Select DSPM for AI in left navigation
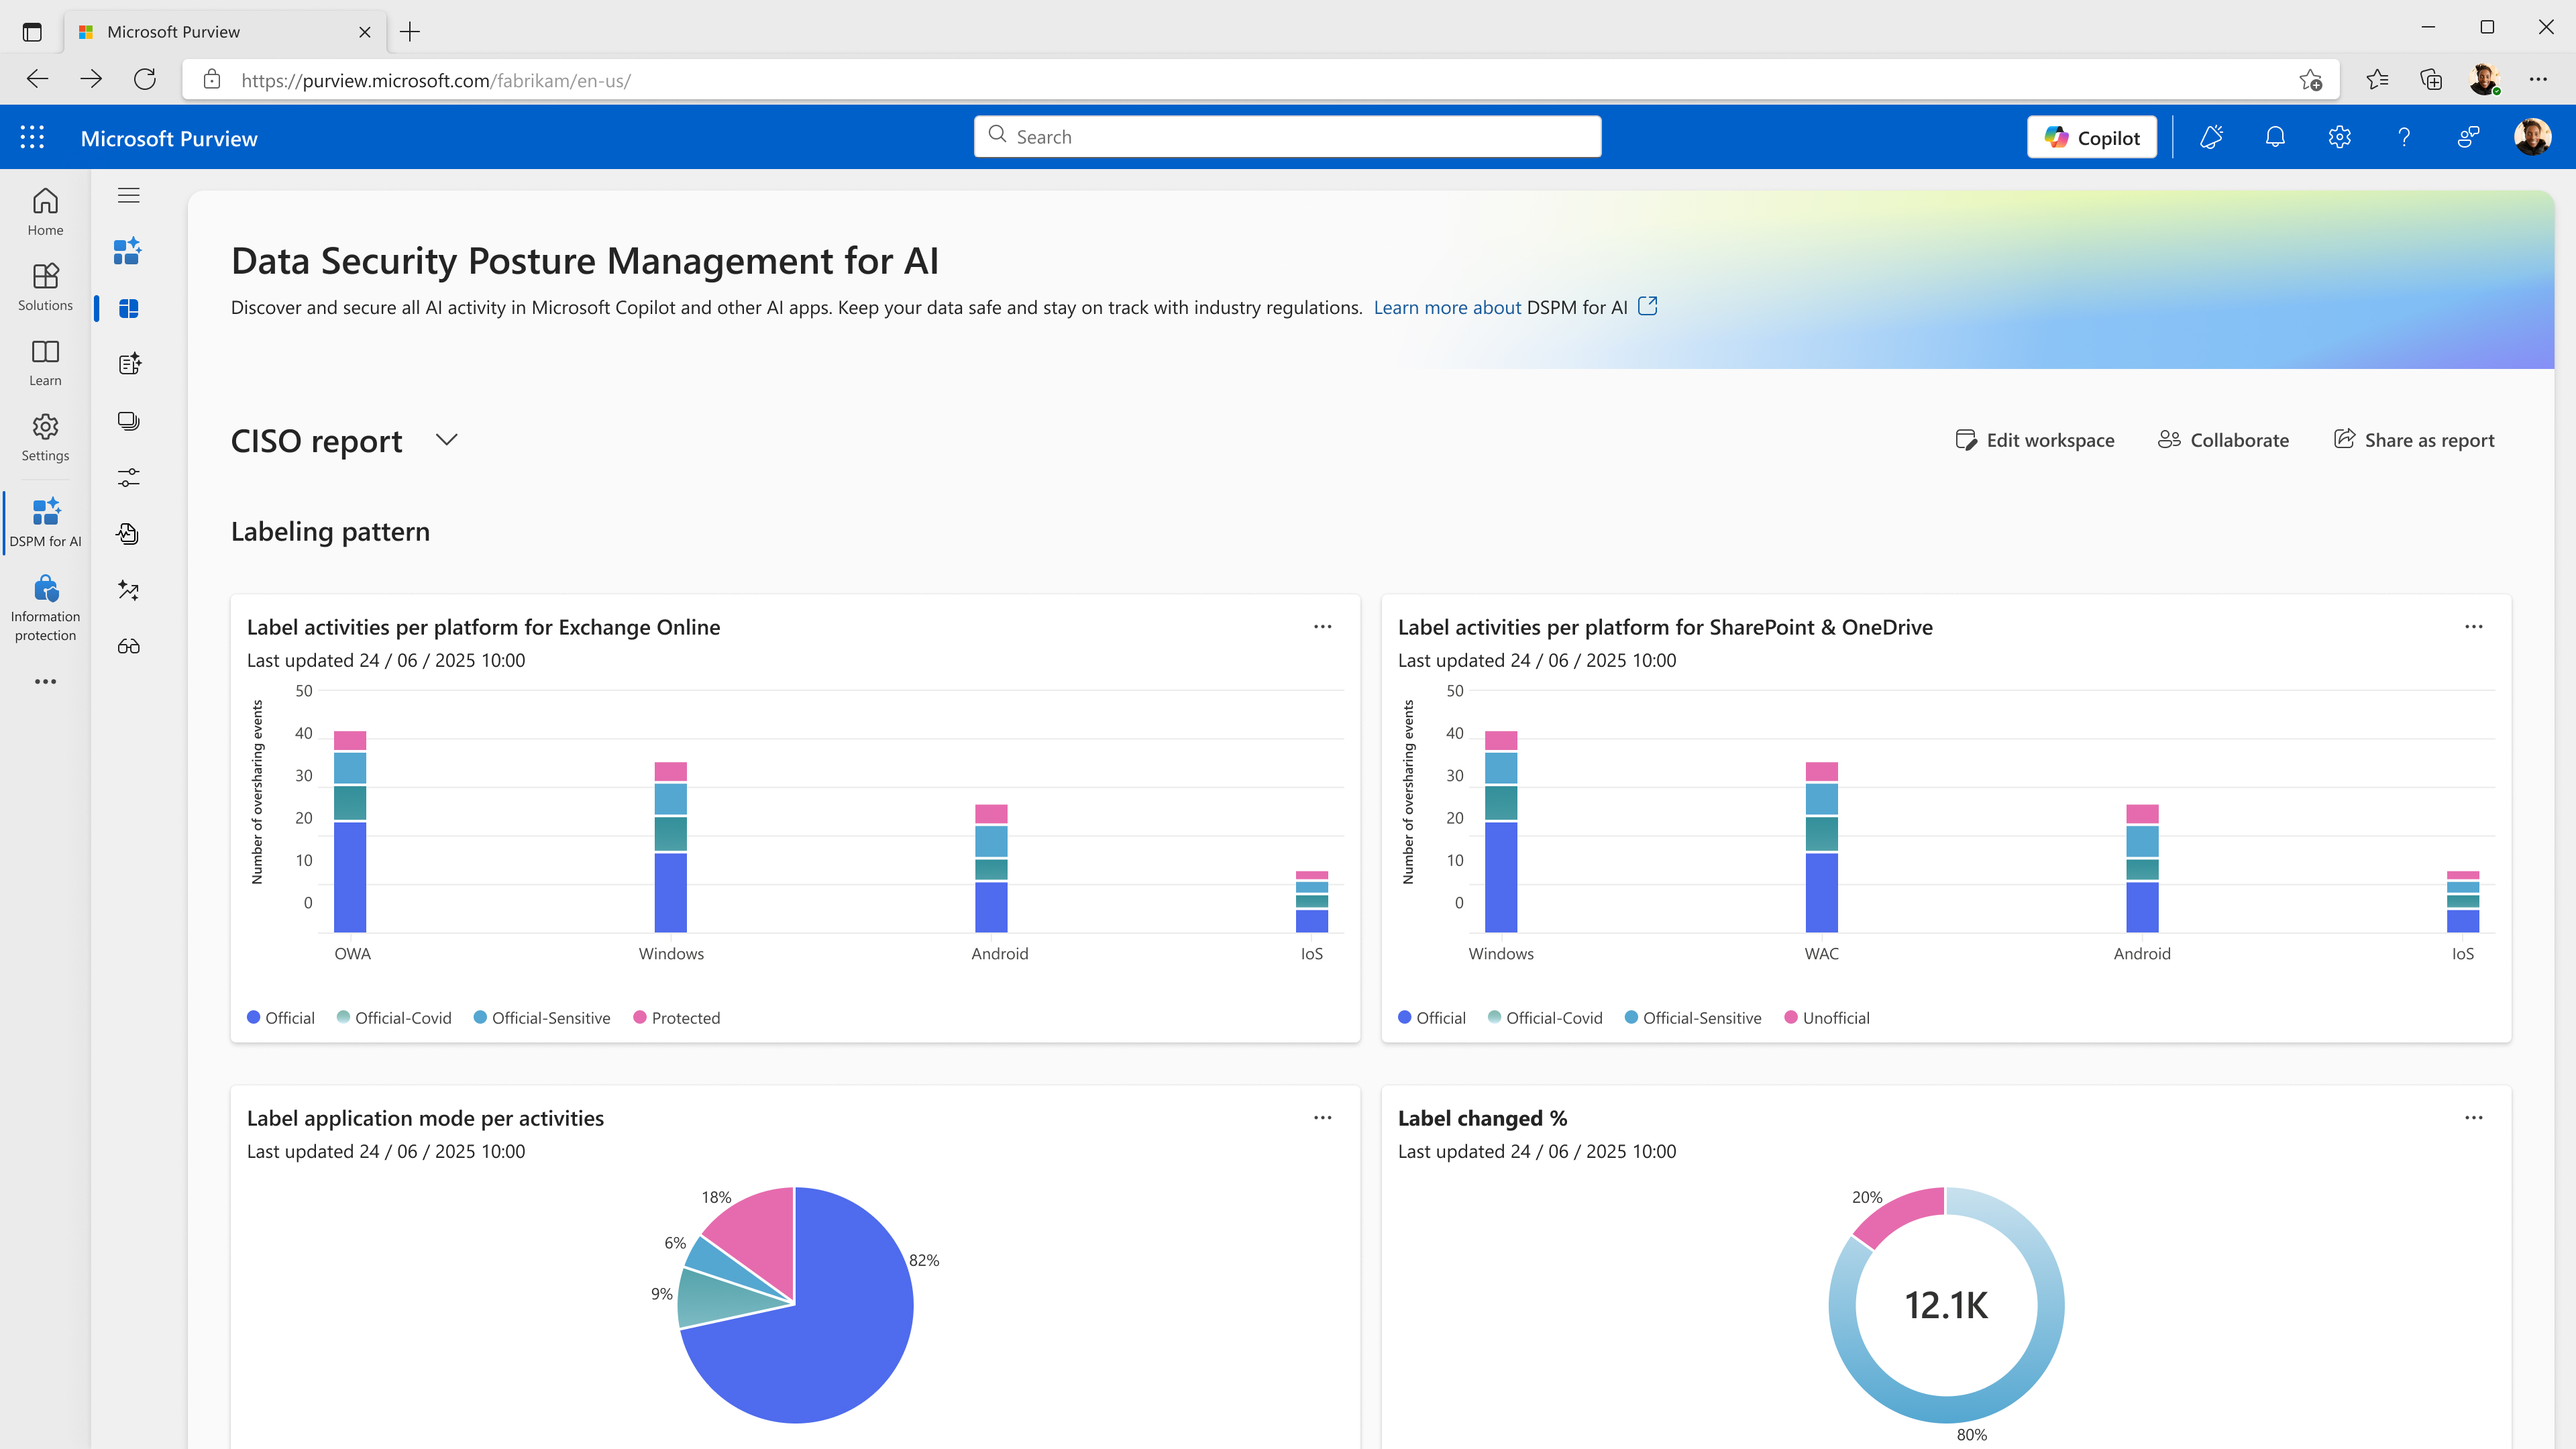This screenshot has width=2576, height=1449. 45,523
